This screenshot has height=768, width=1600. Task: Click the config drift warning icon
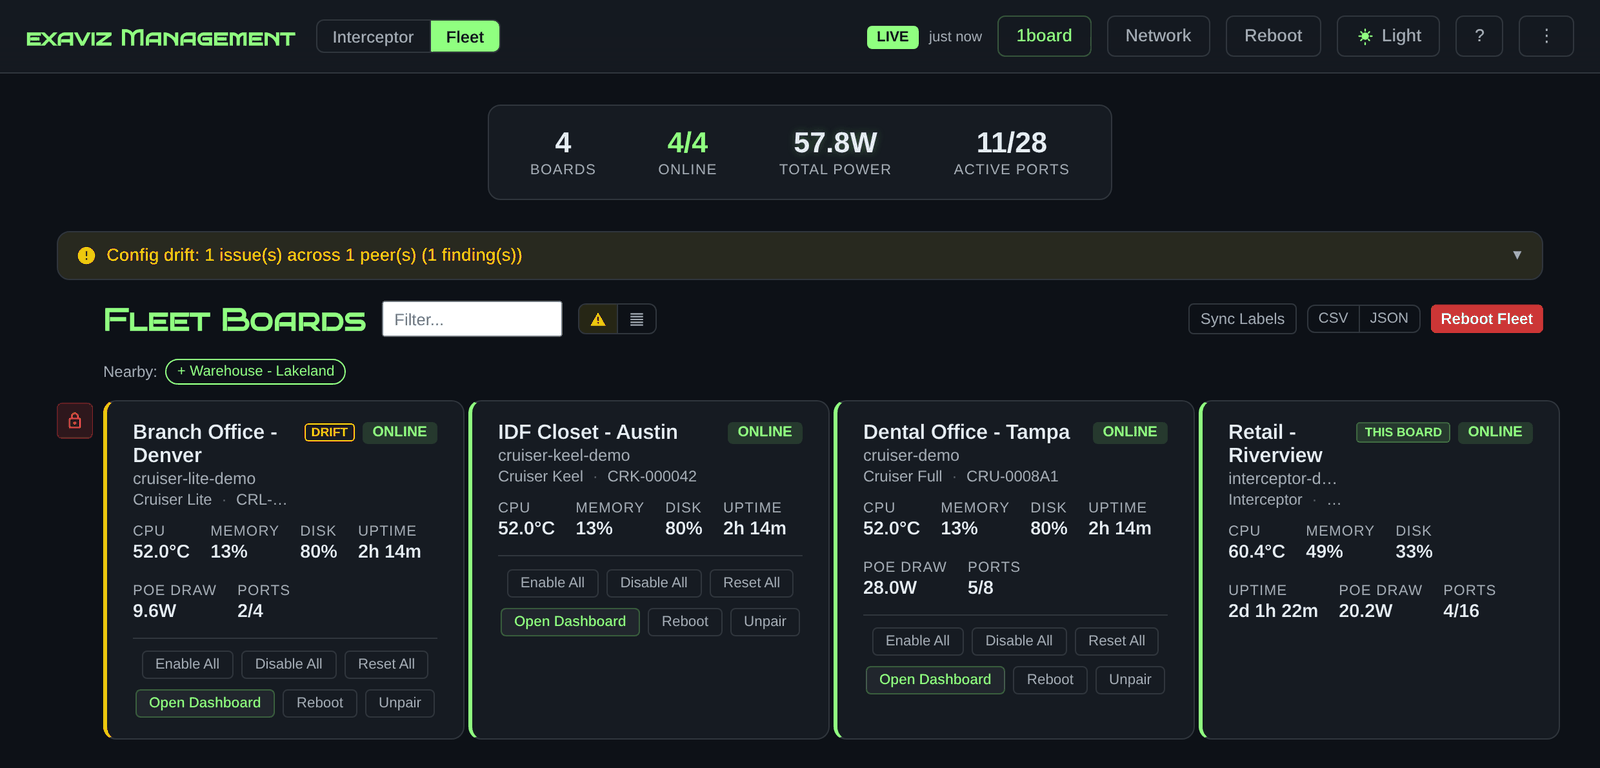point(87,255)
